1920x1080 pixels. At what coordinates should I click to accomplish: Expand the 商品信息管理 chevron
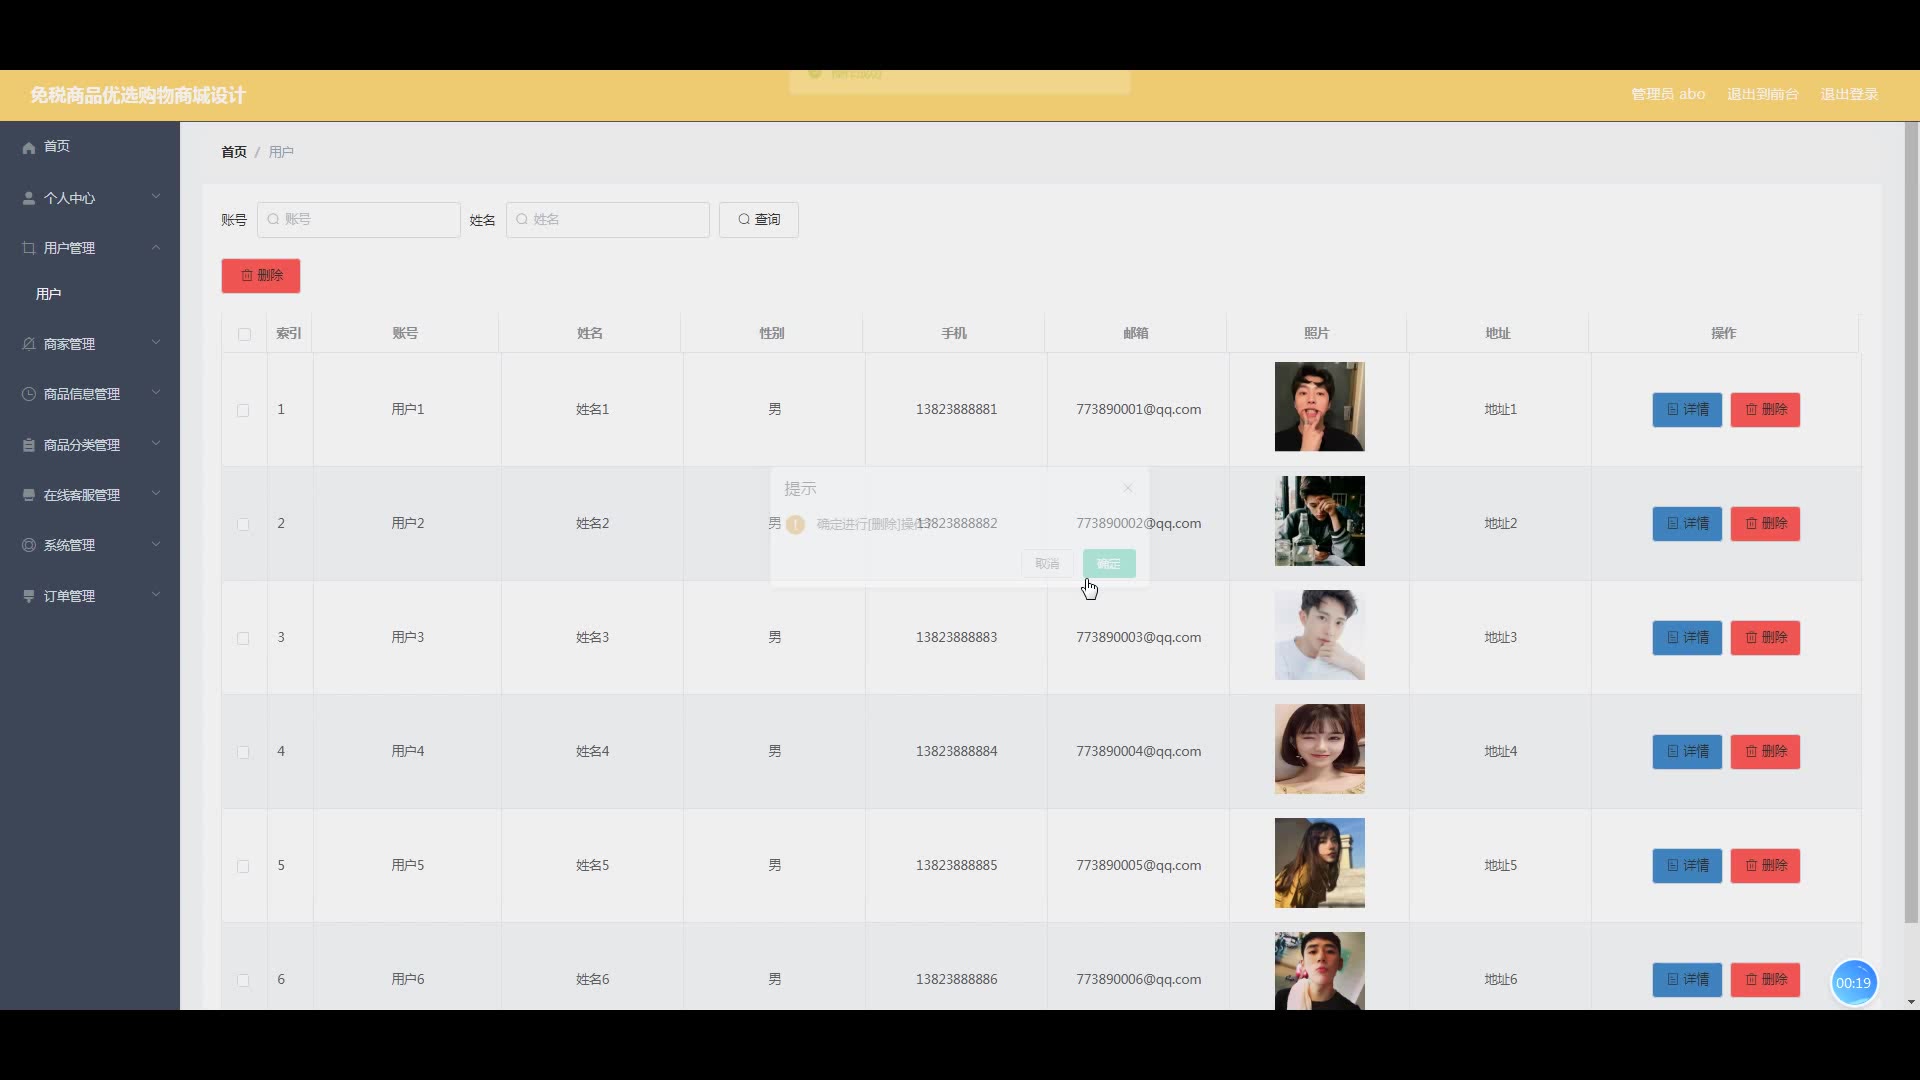click(x=156, y=393)
